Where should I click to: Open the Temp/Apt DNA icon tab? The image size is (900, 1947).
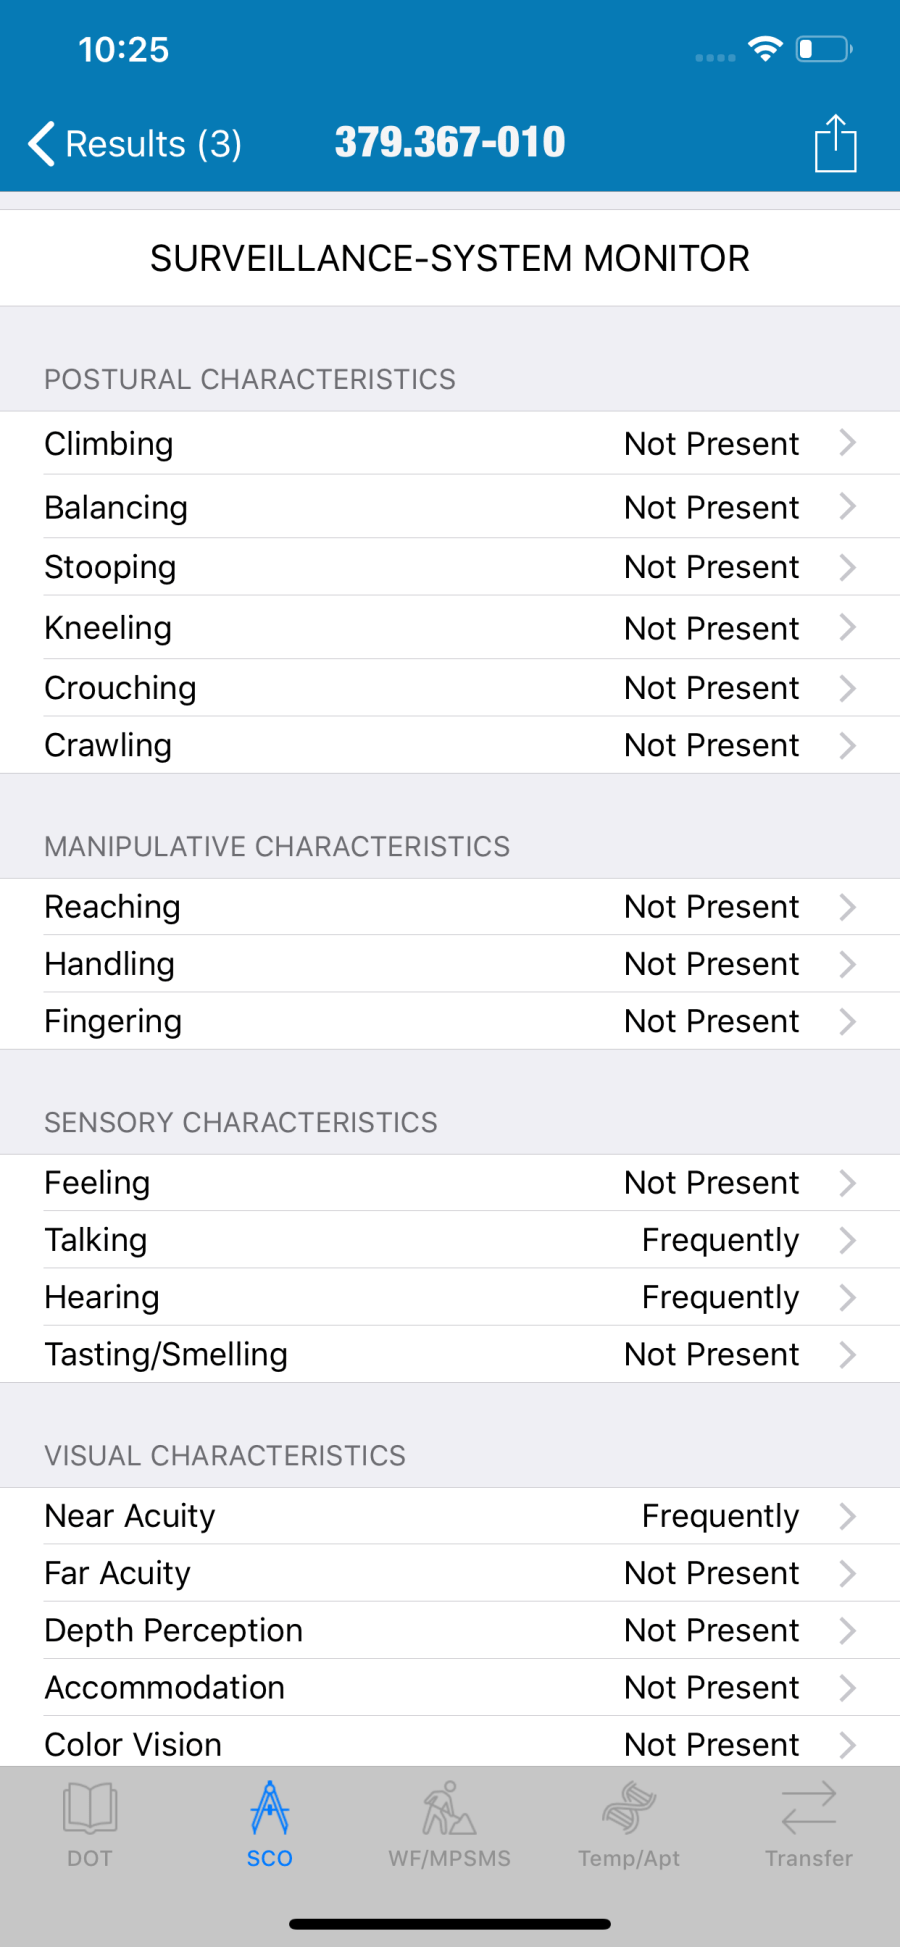(629, 1824)
